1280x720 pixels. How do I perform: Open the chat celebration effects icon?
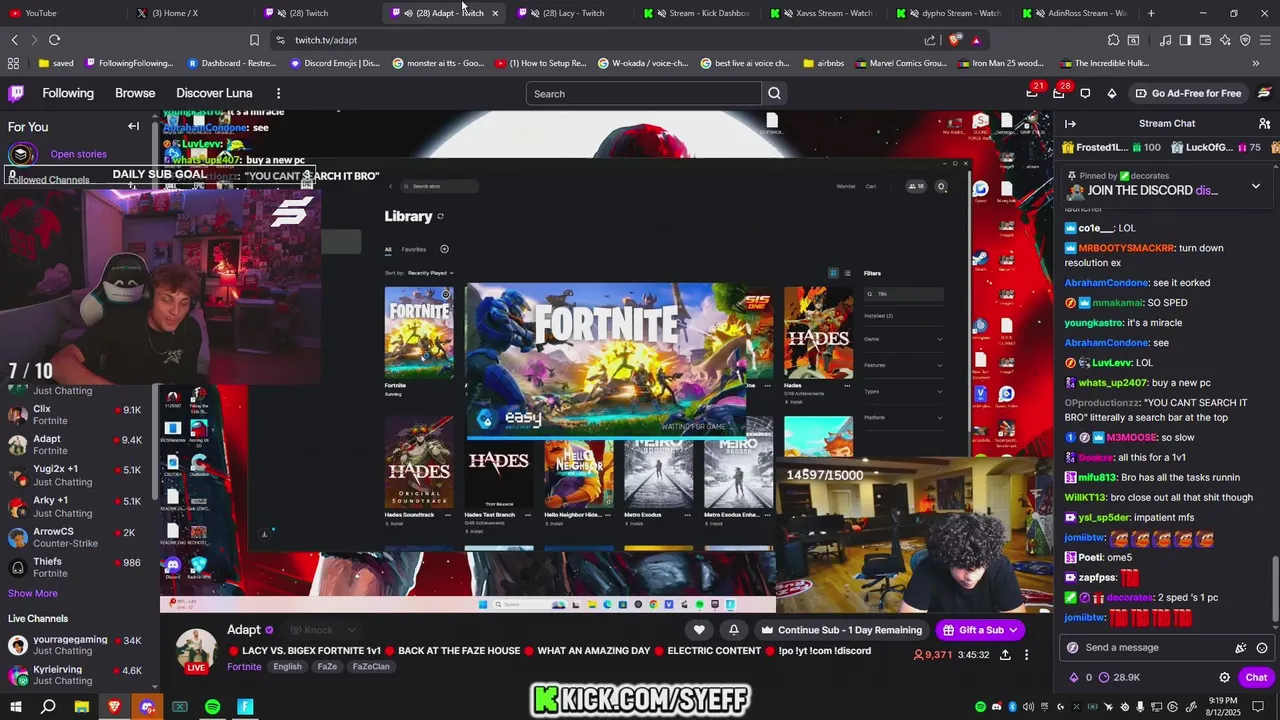[x=1241, y=648]
